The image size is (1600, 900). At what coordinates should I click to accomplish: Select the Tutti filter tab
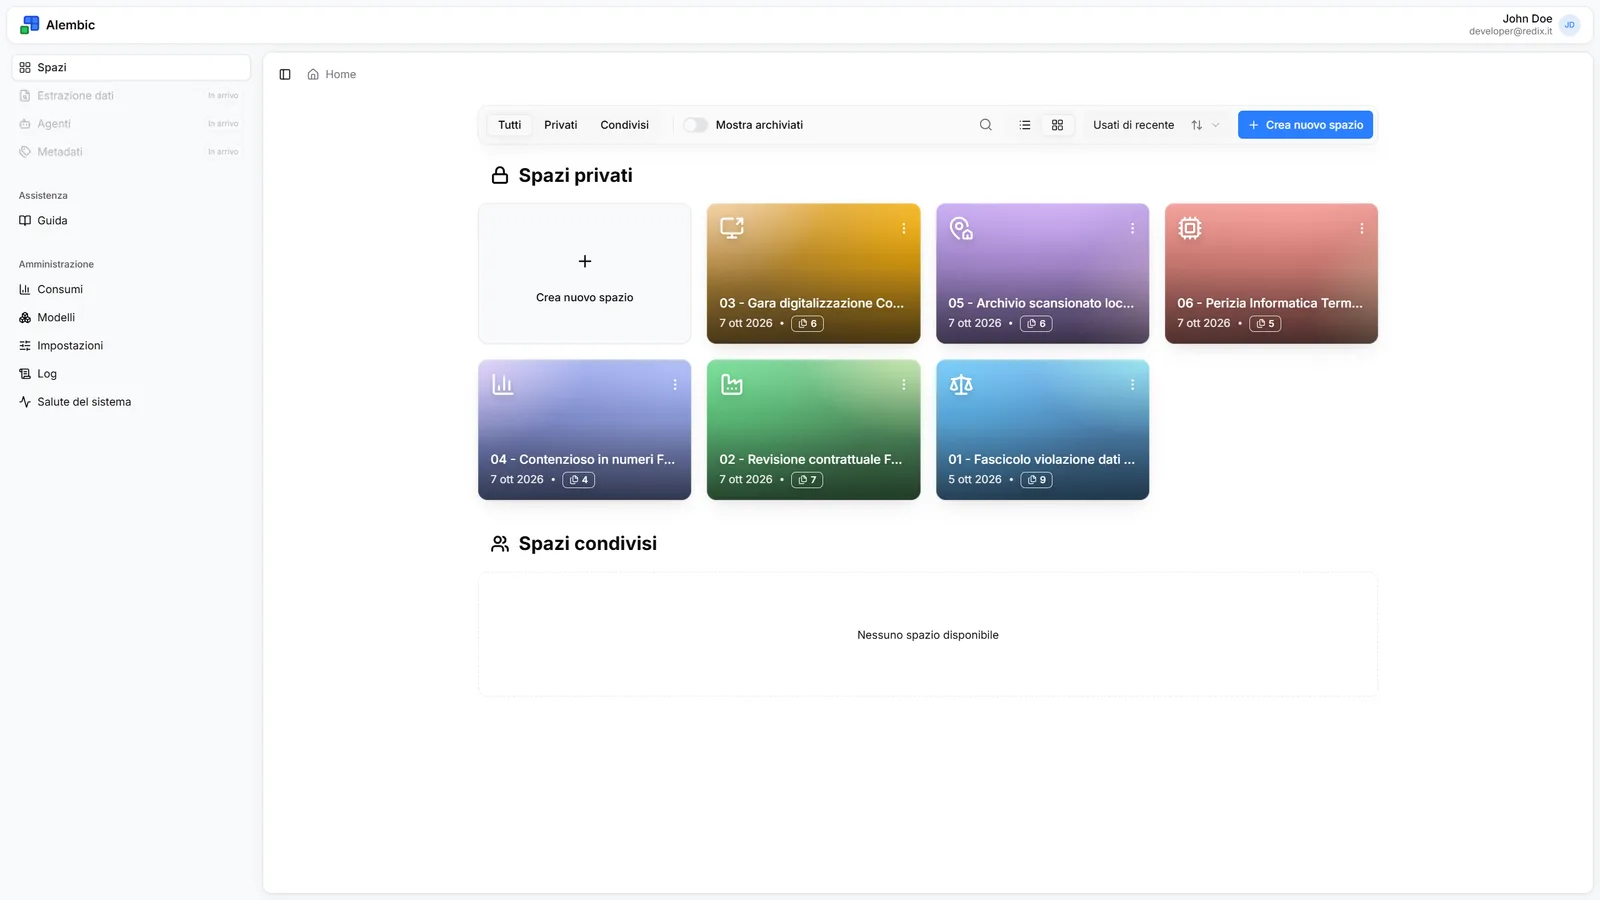point(510,125)
